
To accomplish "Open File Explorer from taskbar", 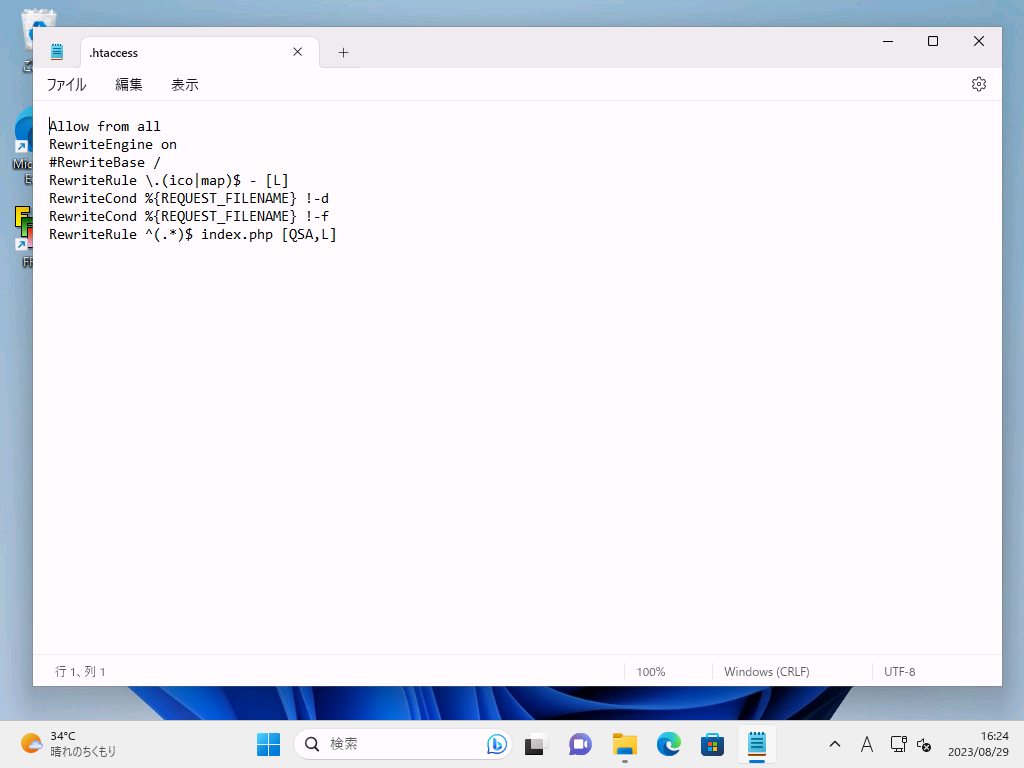I will coord(625,744).
